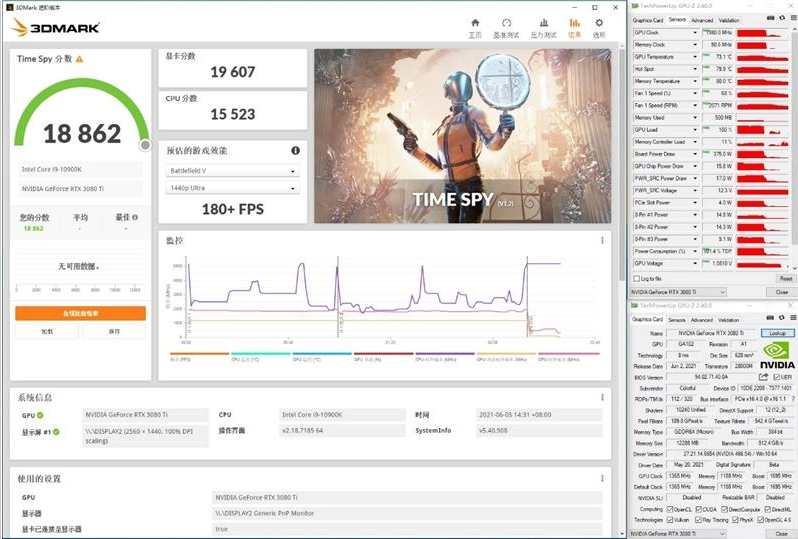
Task: Switch to the Validation tab in GPU-Z
Action: click(x=729, y=20)
